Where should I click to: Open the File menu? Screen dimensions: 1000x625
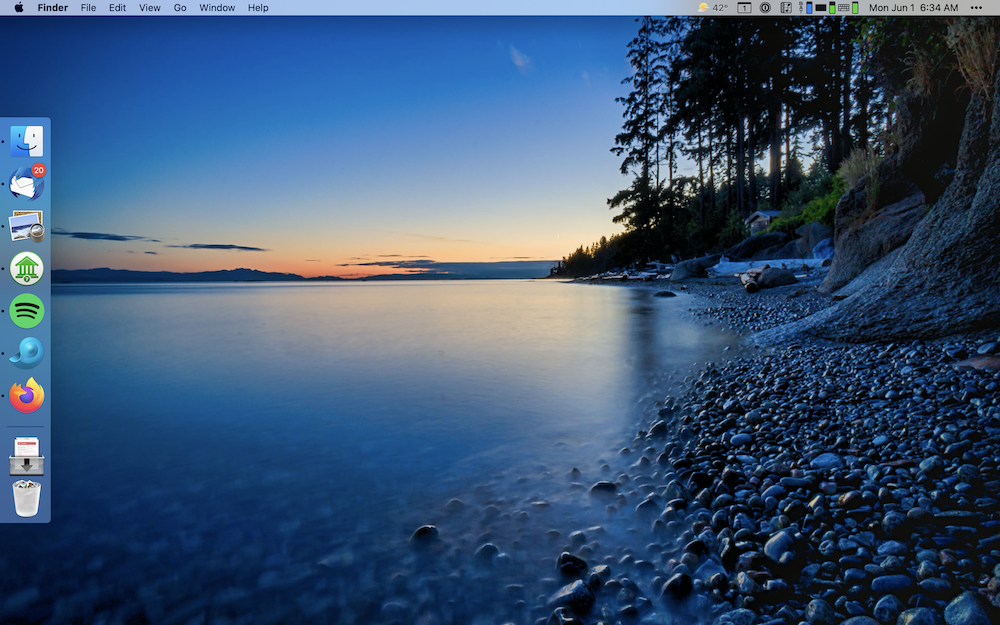click(x=88, y=8)
